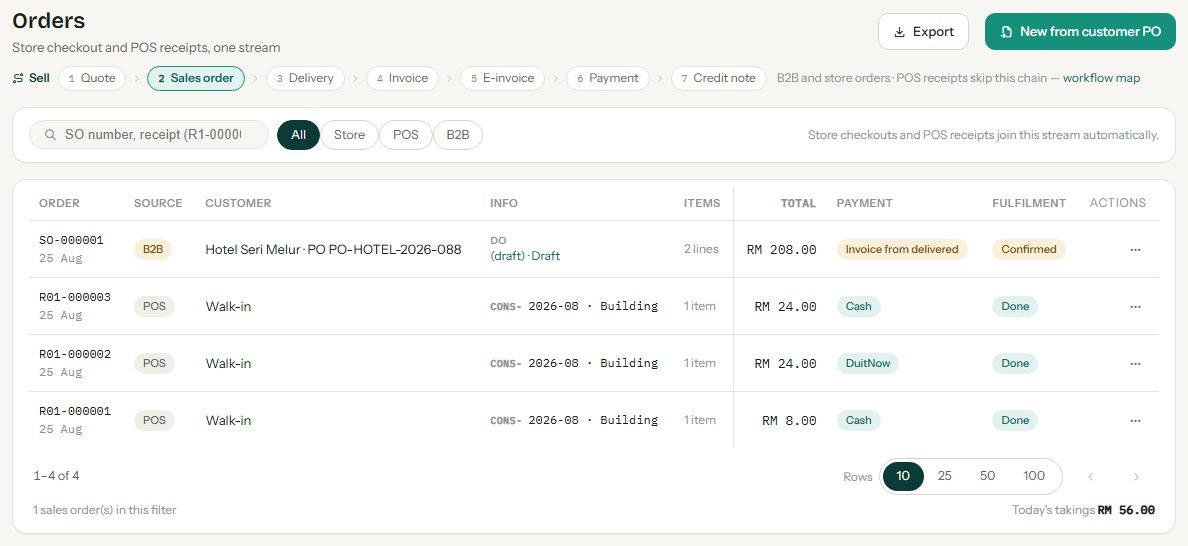This screenshot has height=546, width=1188.
Task: Click the 2 lines items cell
Action: pyautogui.click(x=701, y=249)
